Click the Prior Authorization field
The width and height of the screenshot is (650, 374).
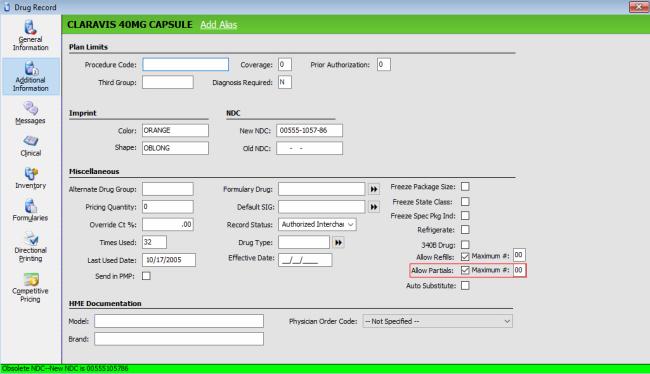point(383,64)
